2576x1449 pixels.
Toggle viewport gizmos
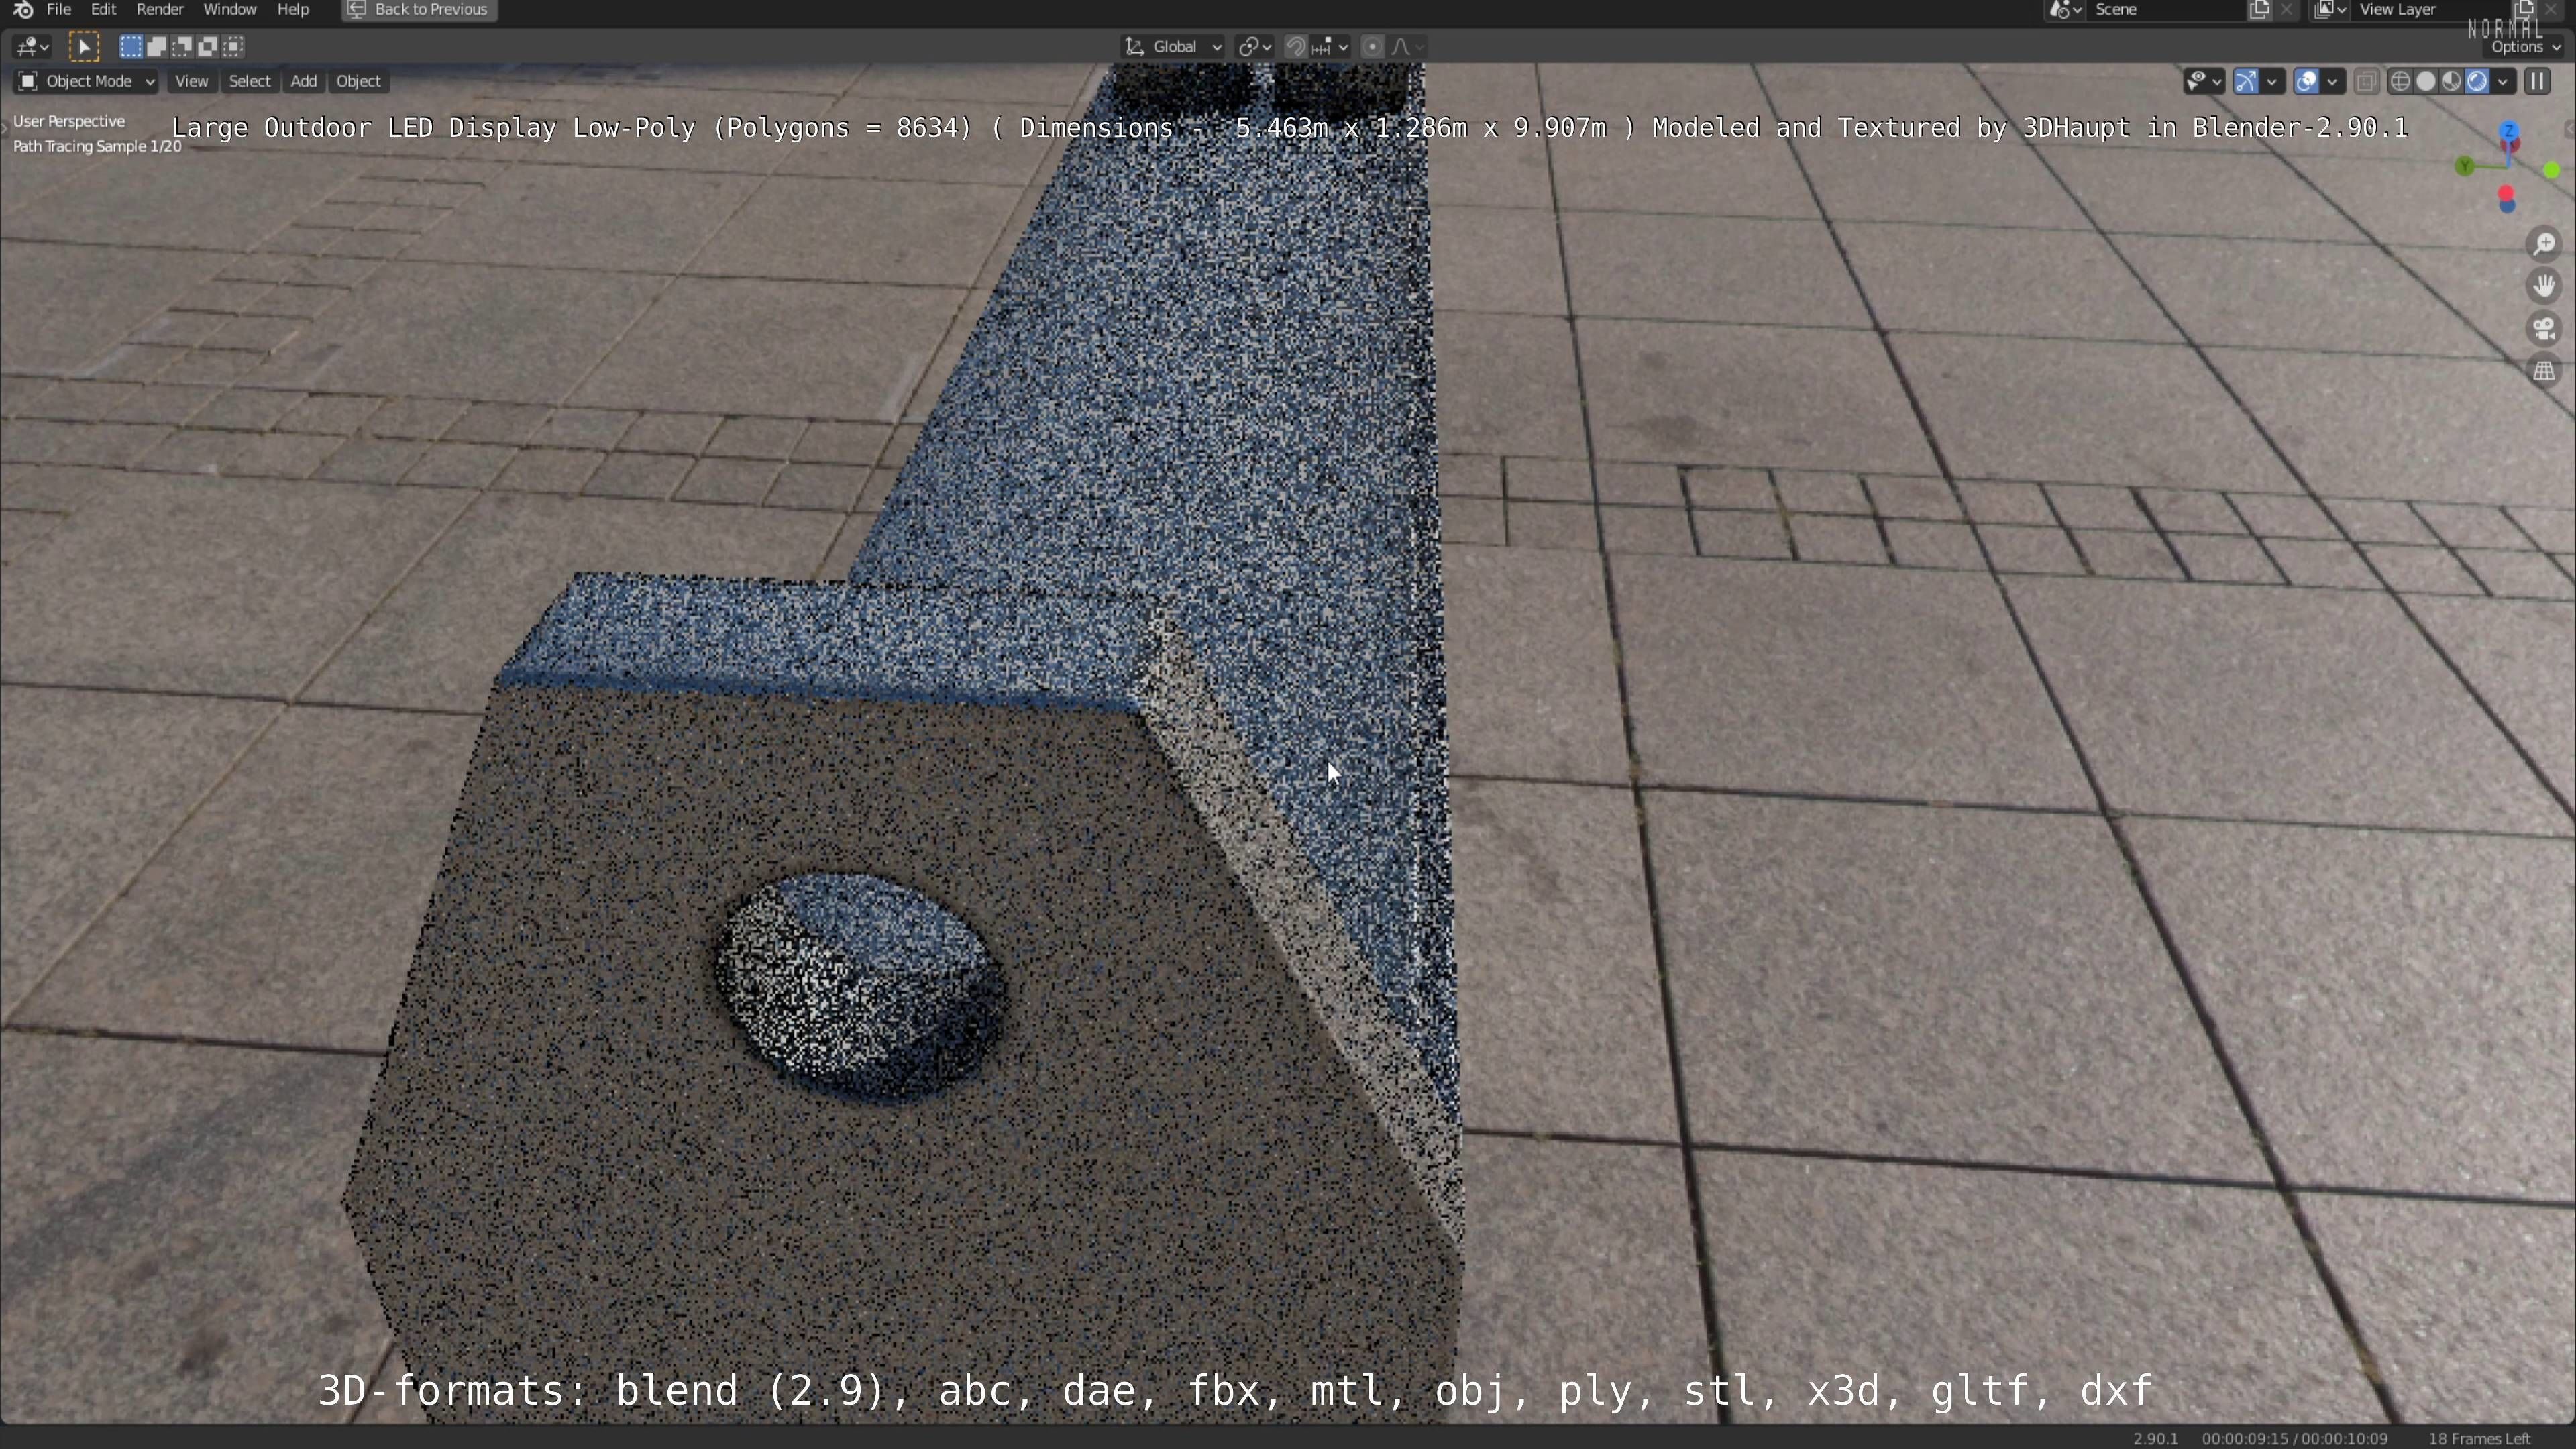pyautogui.click(x=2246, y=81)
